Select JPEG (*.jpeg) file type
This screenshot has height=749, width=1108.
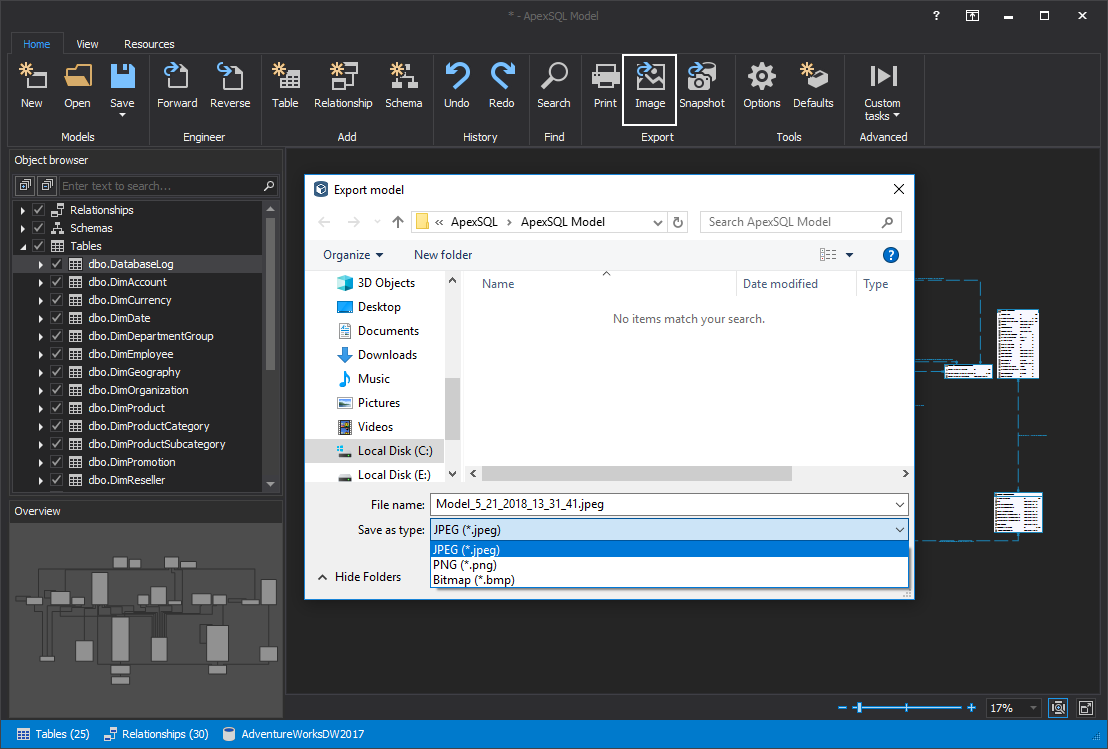point(669,549)
